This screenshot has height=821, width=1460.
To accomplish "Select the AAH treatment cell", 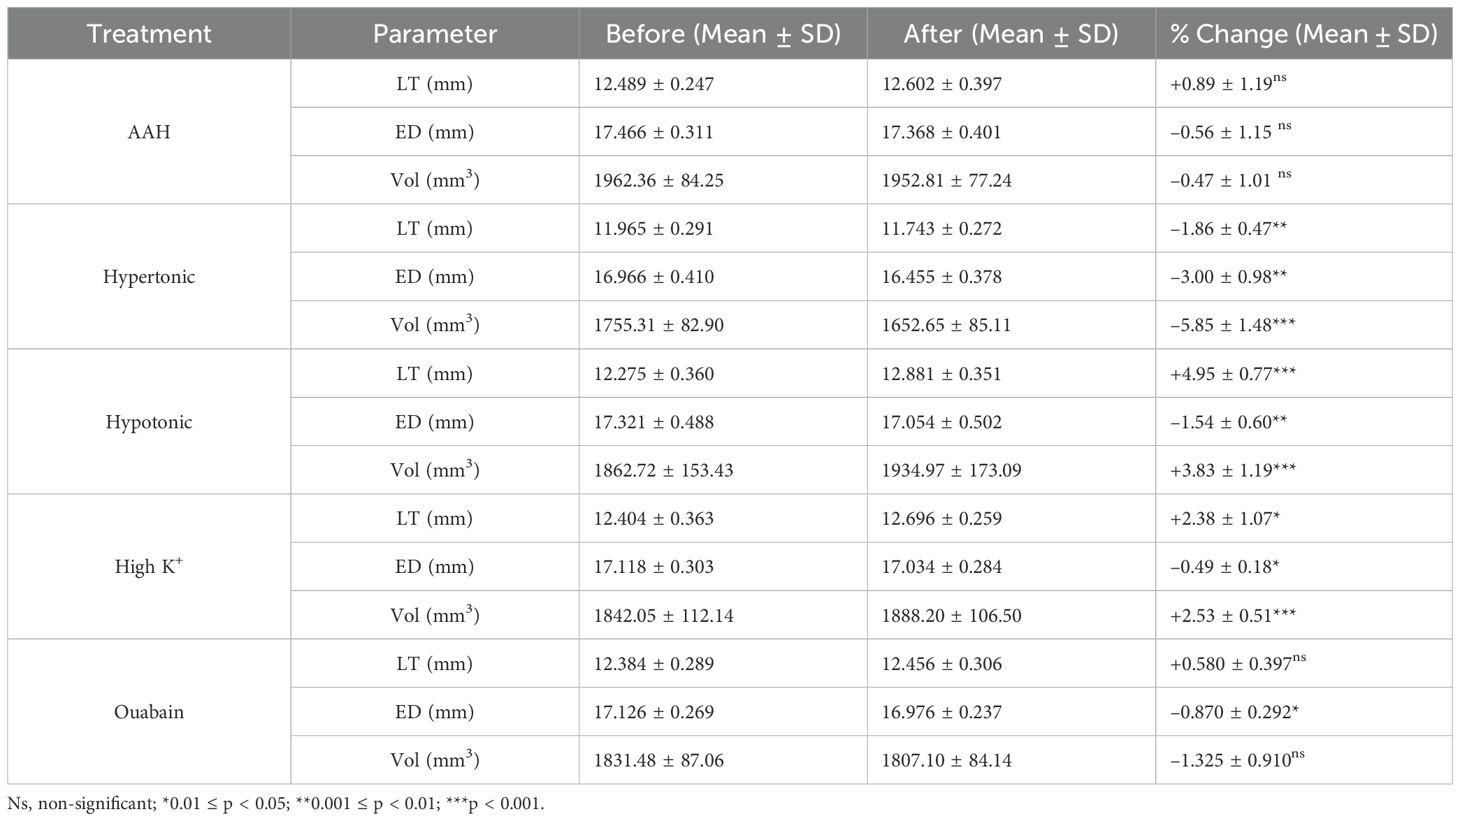I will (149, 132).
